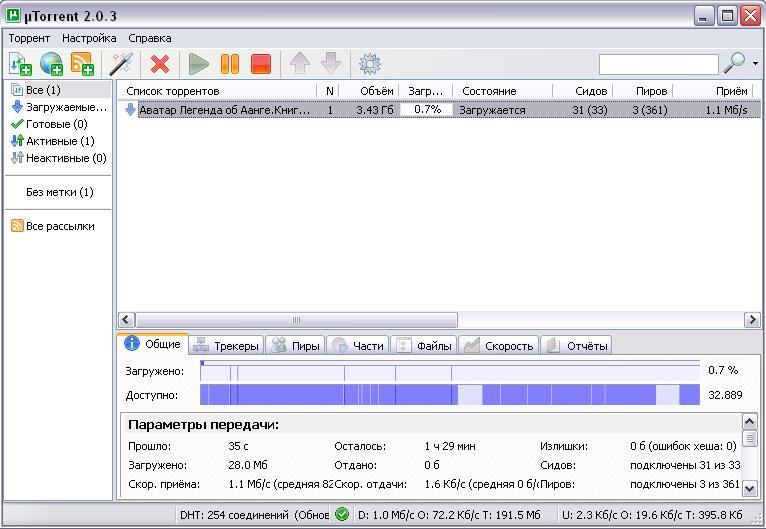Click the 31 (33) seeds cell
The image size is (766, 529).
coord(590,110)
